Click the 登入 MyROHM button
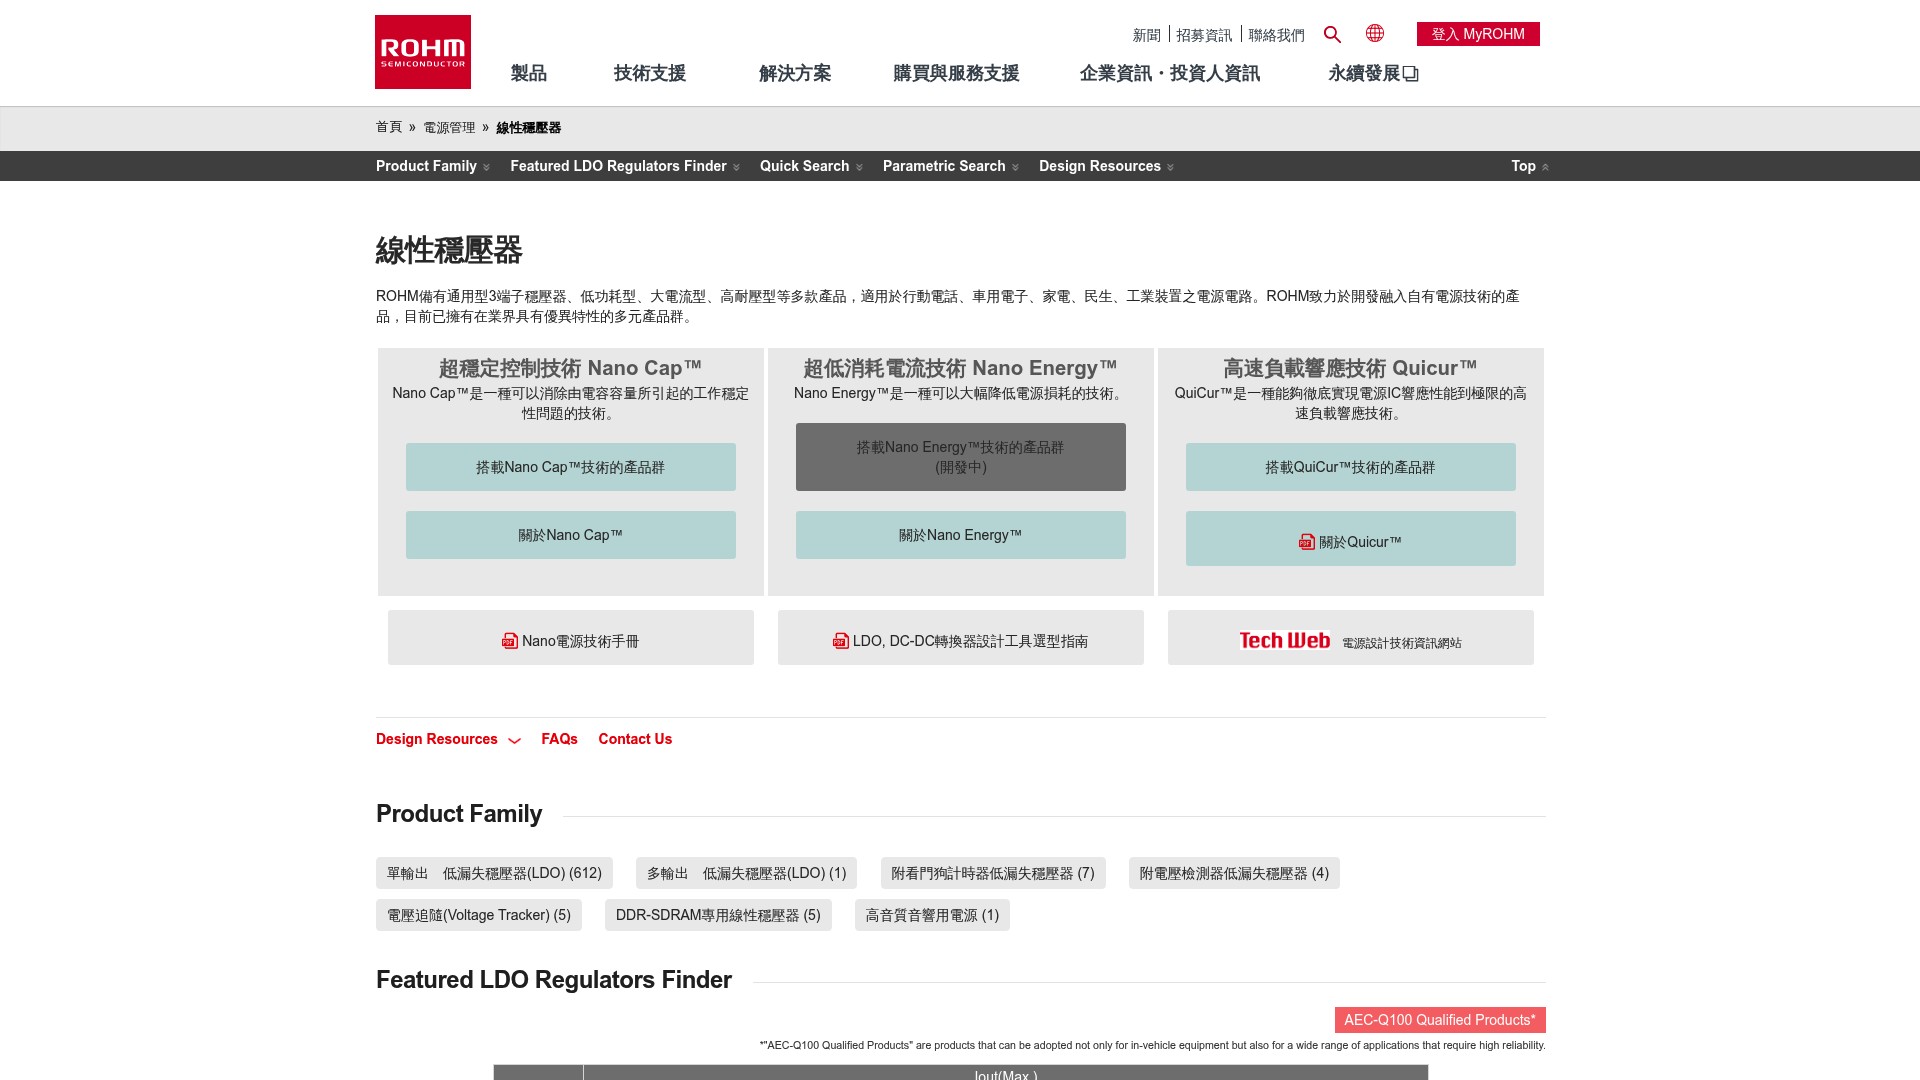This screenshot has width=1920, height=1080. coord(1478,34)
